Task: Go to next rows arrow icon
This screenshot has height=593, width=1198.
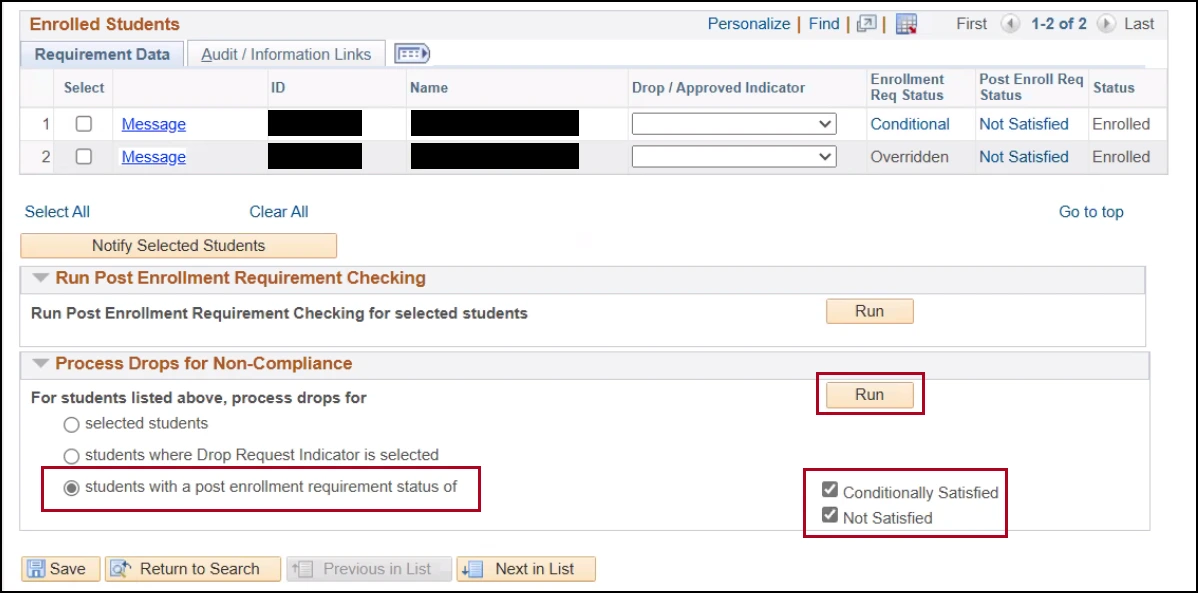Action: [x=1105, y=24]
